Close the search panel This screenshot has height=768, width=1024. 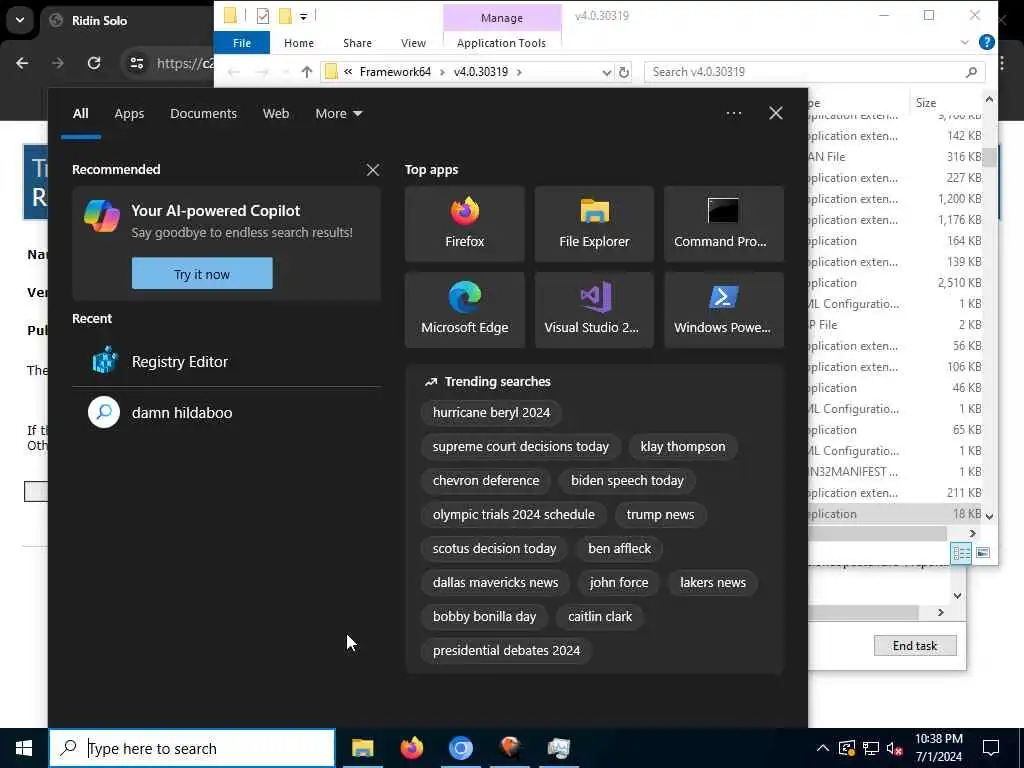[775, 113]
